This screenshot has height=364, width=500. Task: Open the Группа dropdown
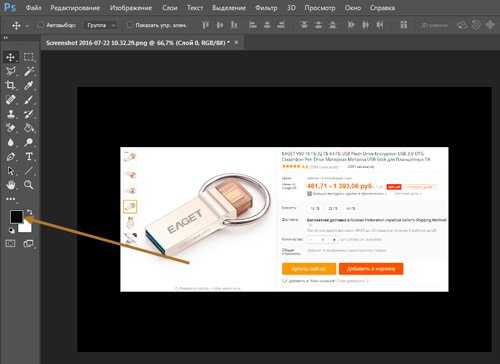(x=101, y=25)
